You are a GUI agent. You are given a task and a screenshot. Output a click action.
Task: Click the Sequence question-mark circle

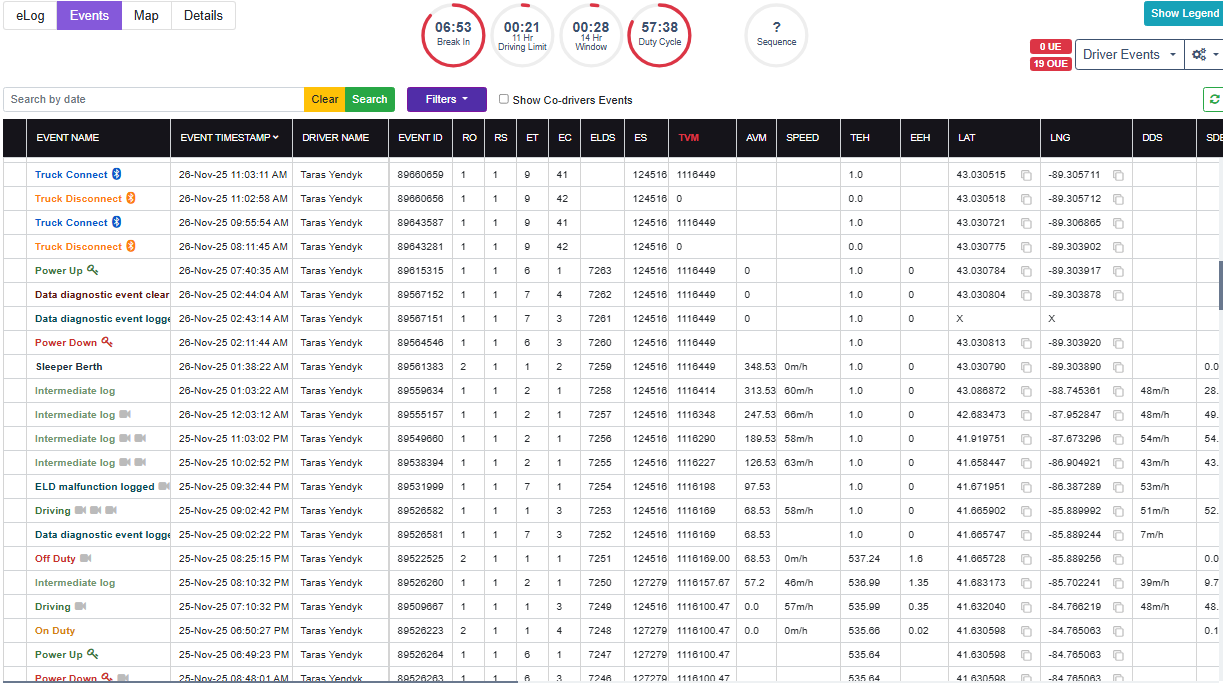pos(776,35)
